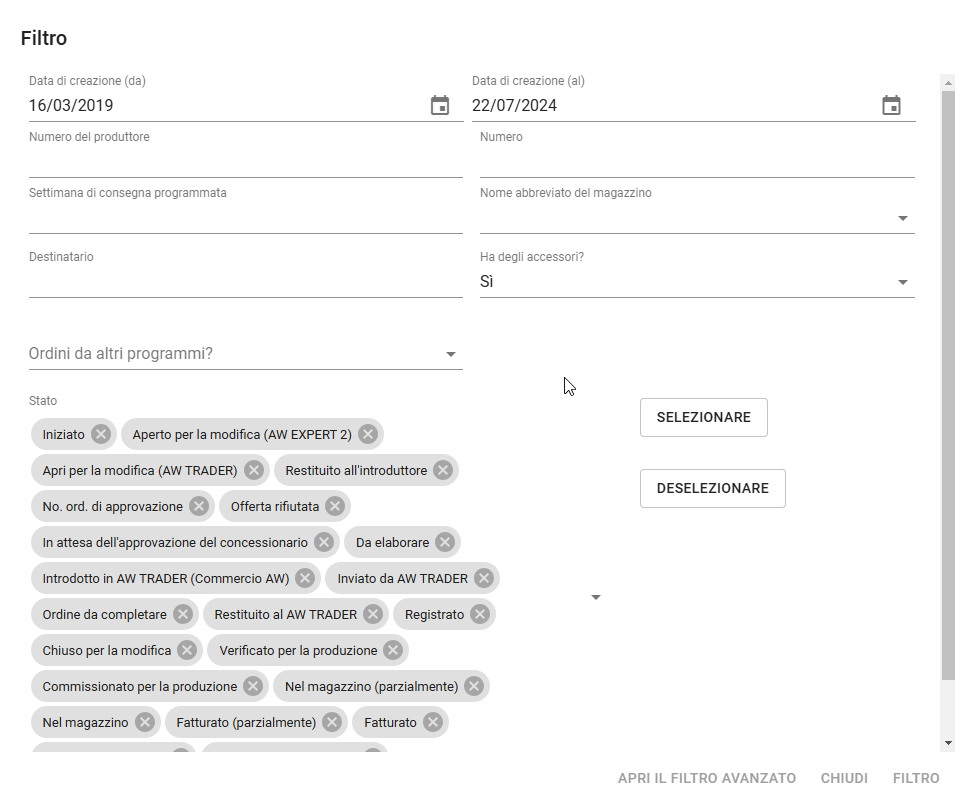
Task: Open calendar picker for creation date (da)
Action: tap(440, 106)
